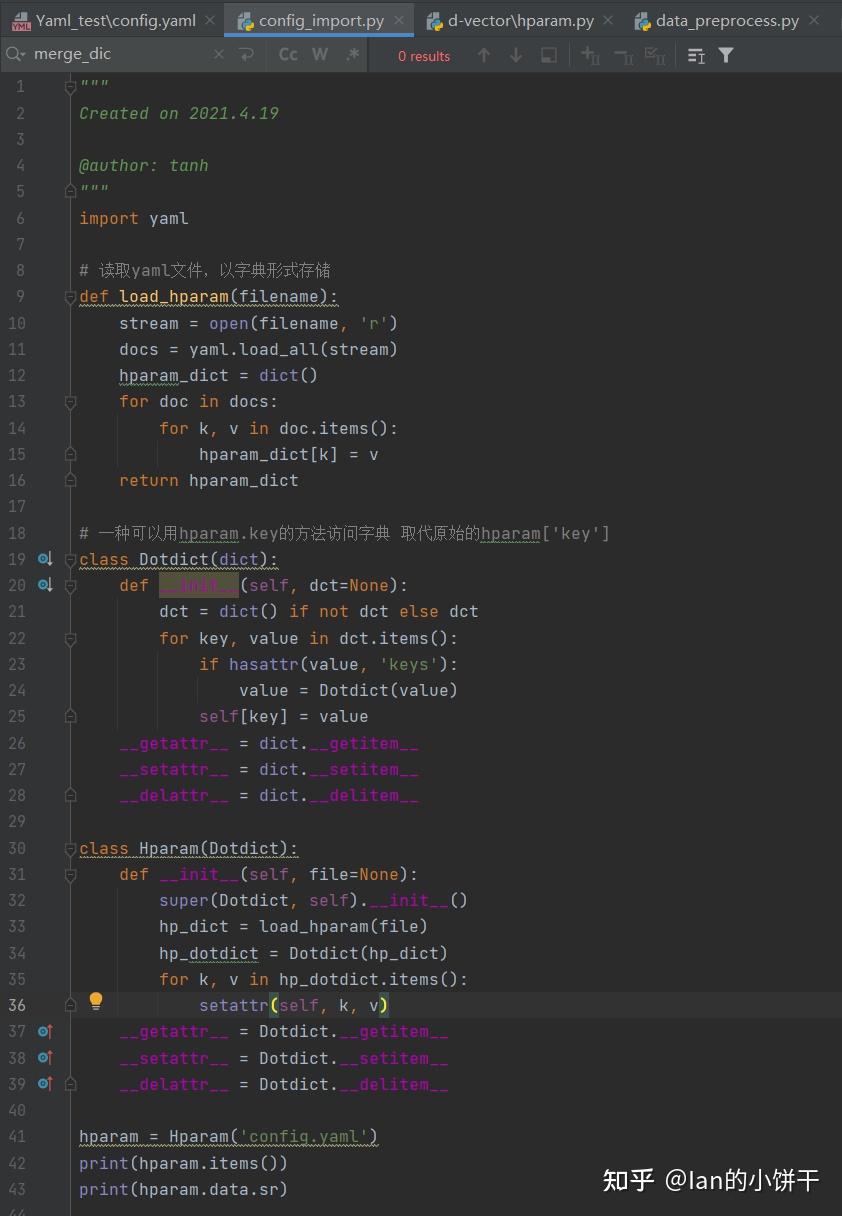Toggle match case (Cc) in the search bar

[x=288, y=55]
